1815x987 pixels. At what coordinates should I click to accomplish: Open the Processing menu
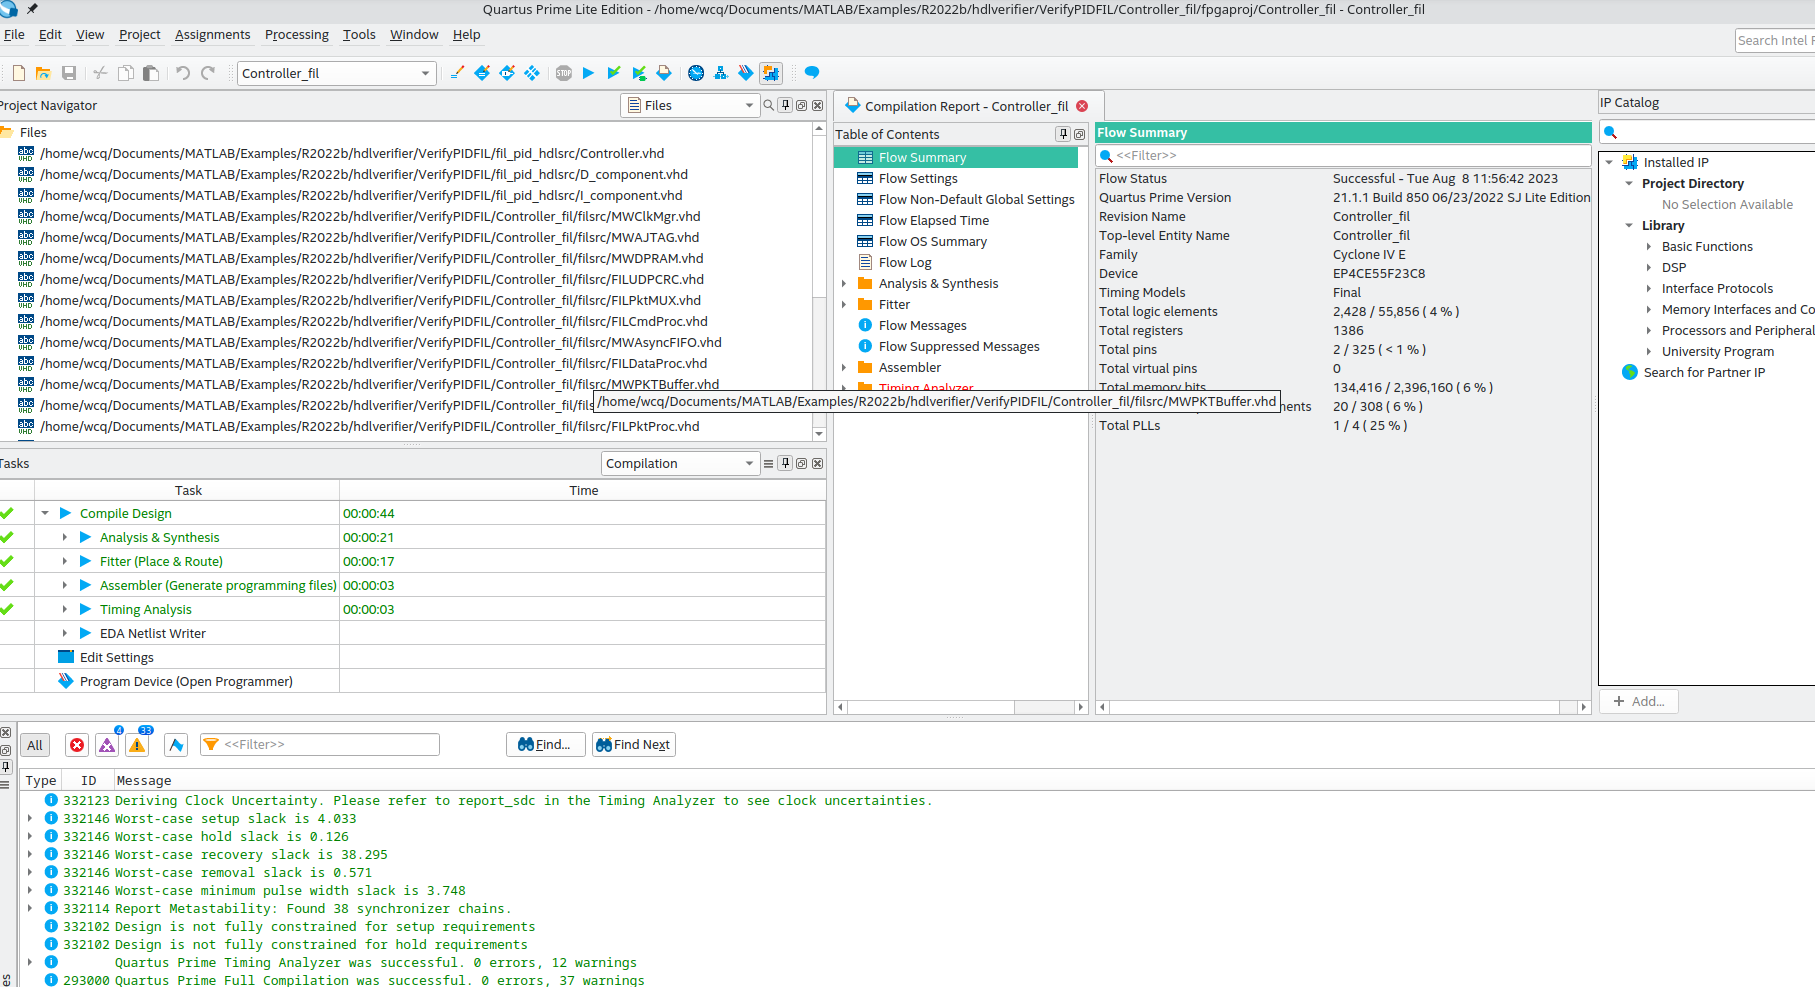click(296, 34)
